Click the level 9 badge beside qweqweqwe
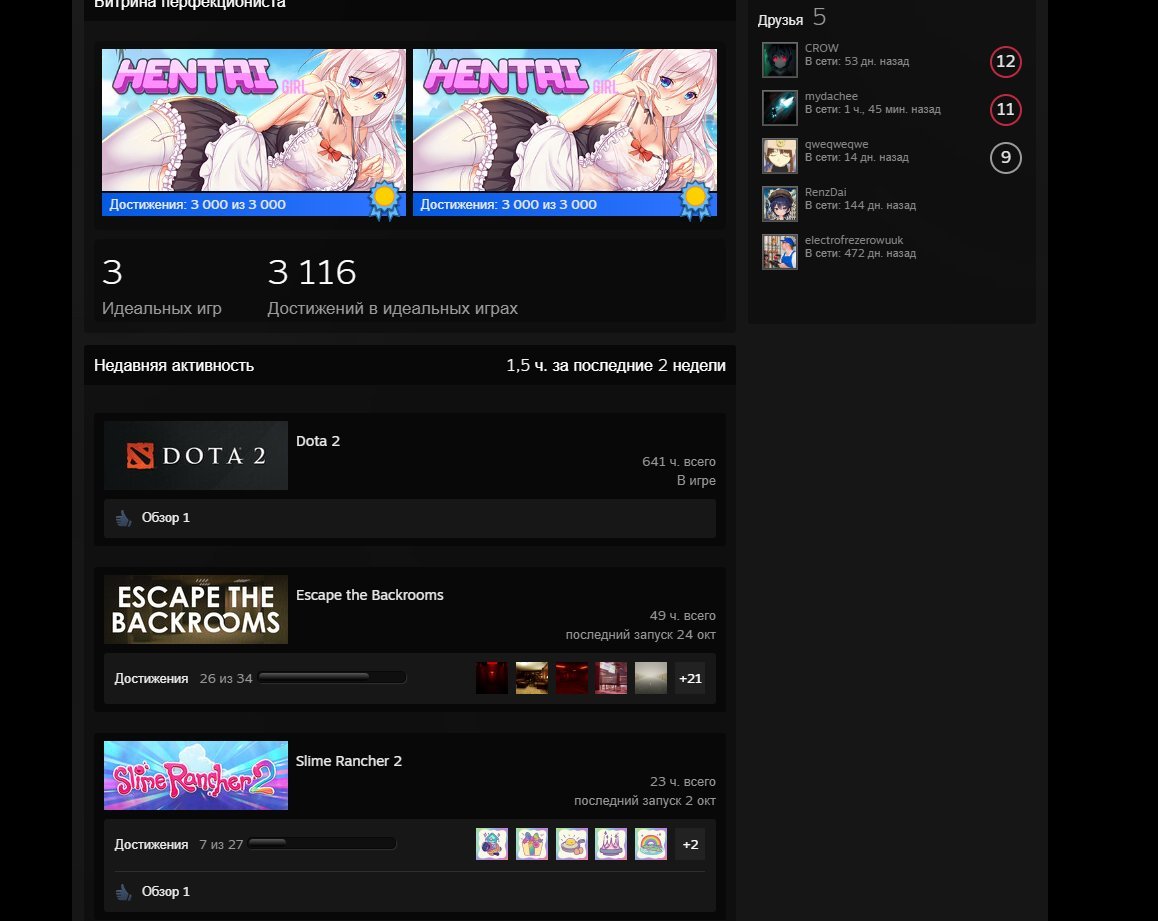 click(x=1005, y=158)
